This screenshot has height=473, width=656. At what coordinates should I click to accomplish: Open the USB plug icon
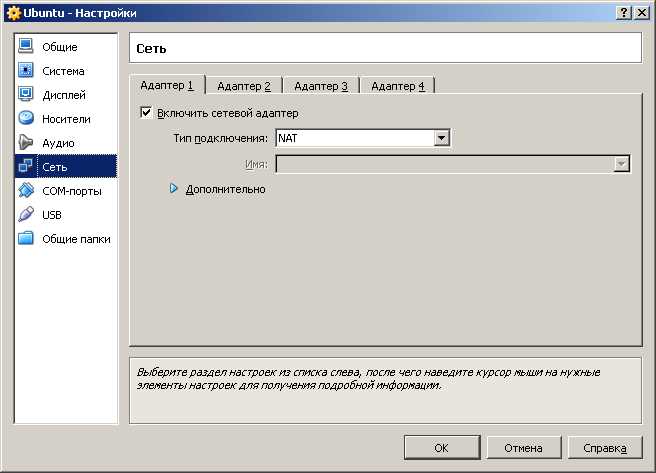click(x=26, y=214)
